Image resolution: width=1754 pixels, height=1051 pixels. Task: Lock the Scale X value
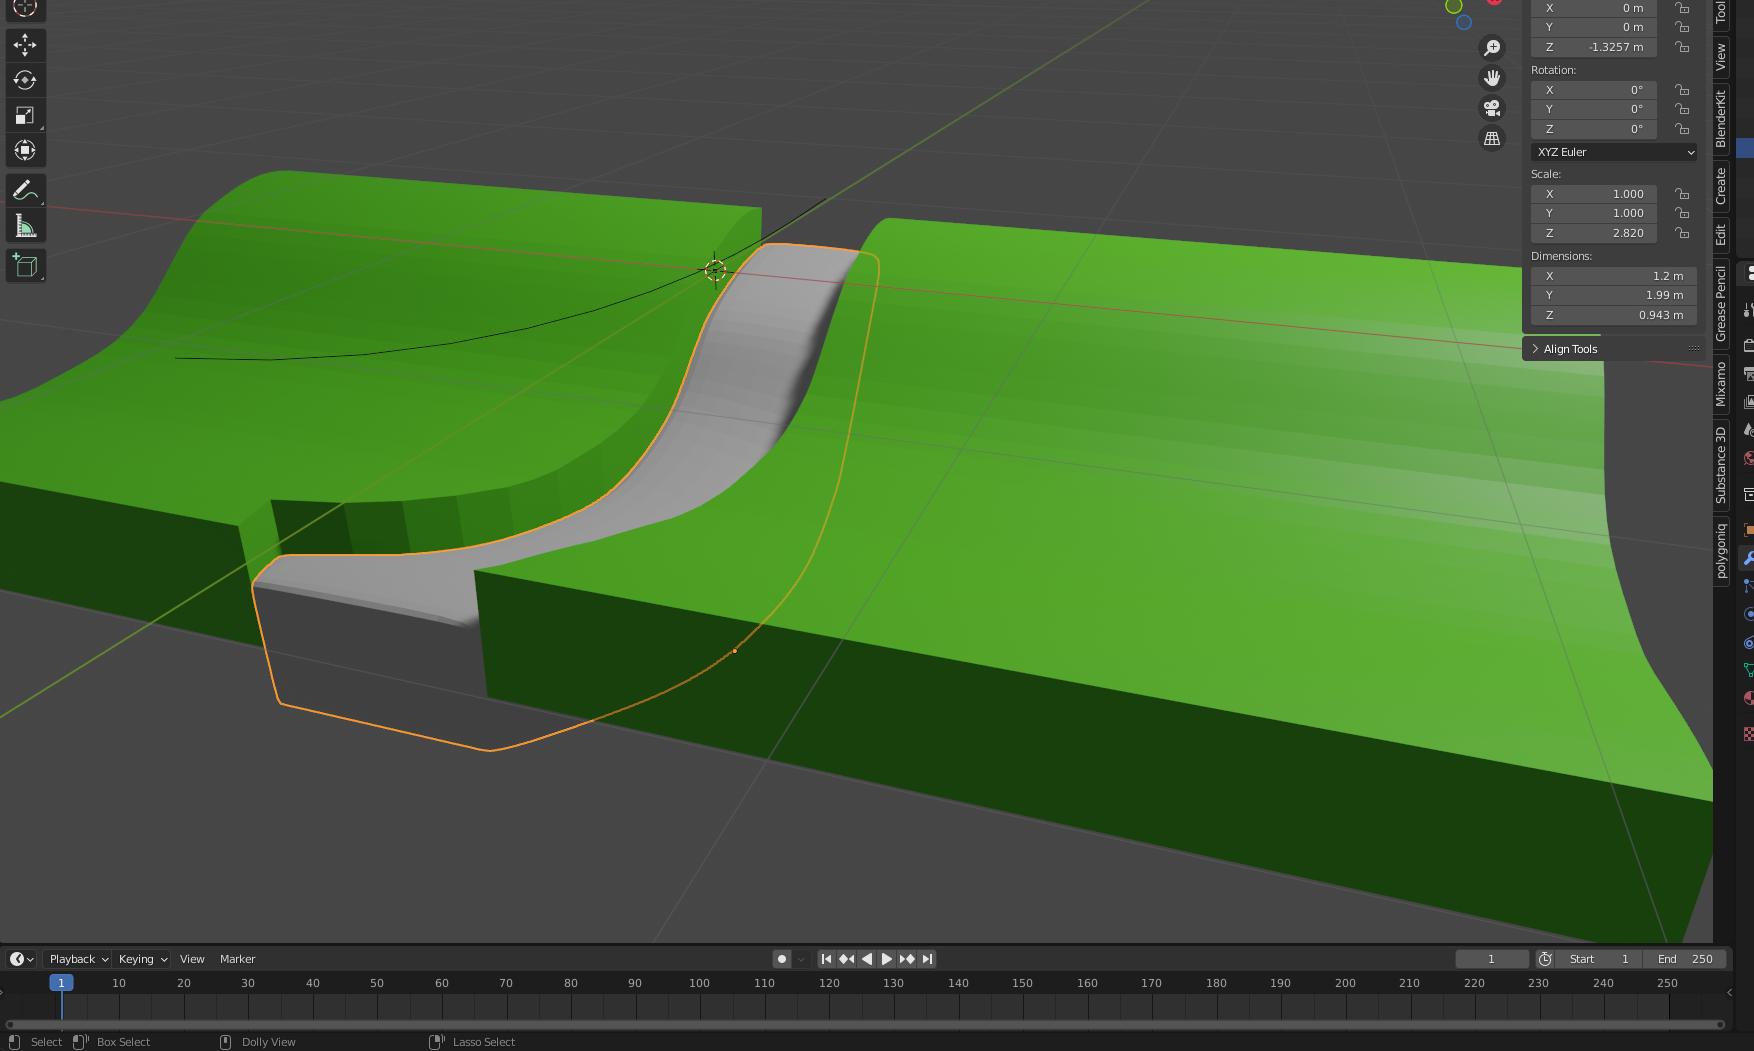pos(1683,194)
